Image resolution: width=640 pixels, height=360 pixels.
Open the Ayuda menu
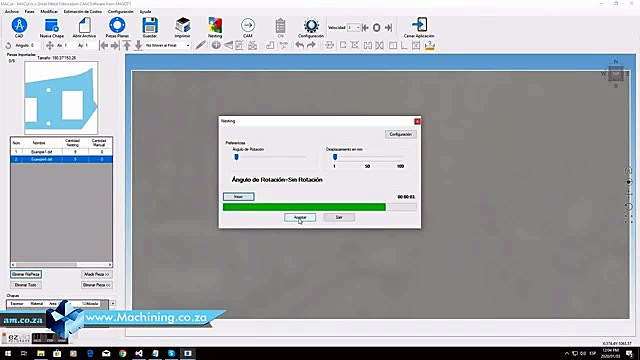tap(145, 11)
